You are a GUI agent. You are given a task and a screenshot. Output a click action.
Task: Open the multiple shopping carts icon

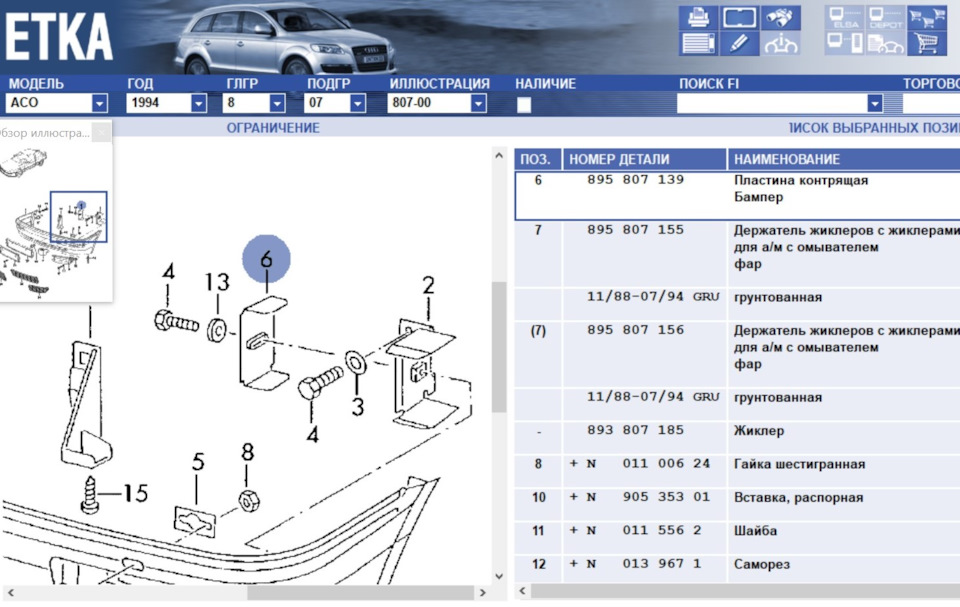927,17
